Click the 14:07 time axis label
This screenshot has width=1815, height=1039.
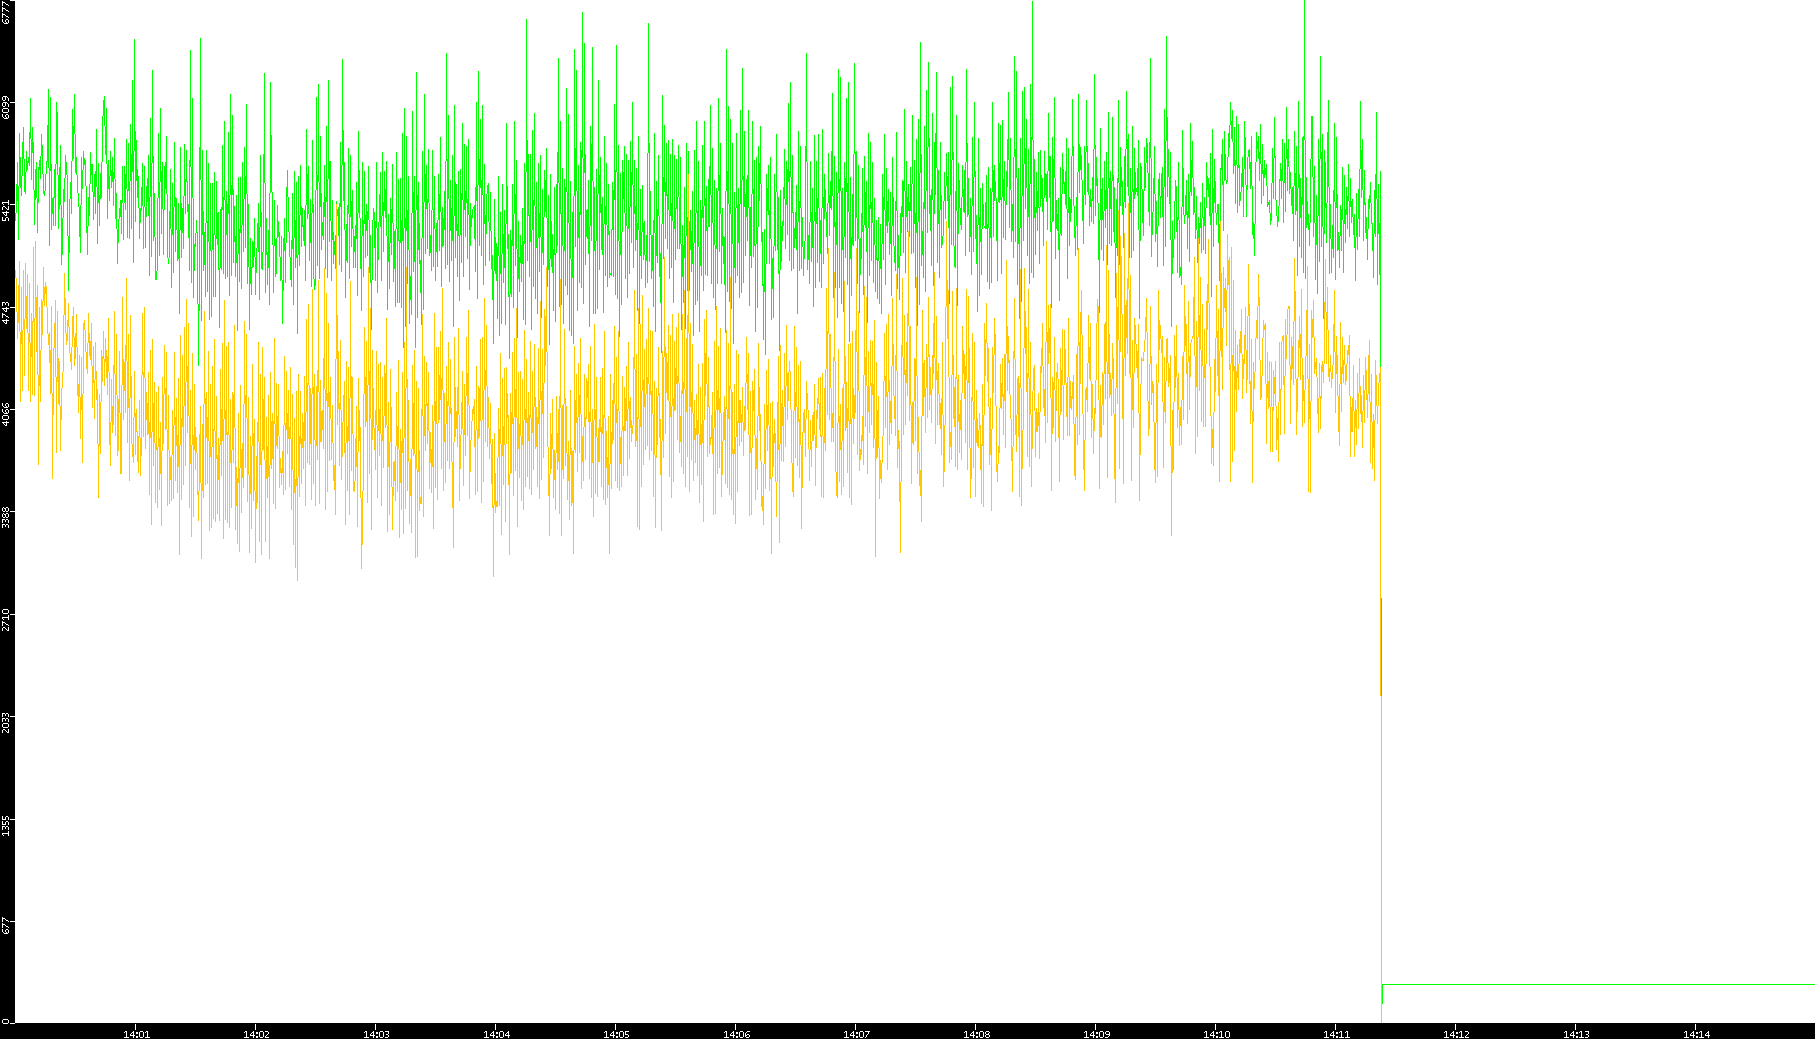856,1033
